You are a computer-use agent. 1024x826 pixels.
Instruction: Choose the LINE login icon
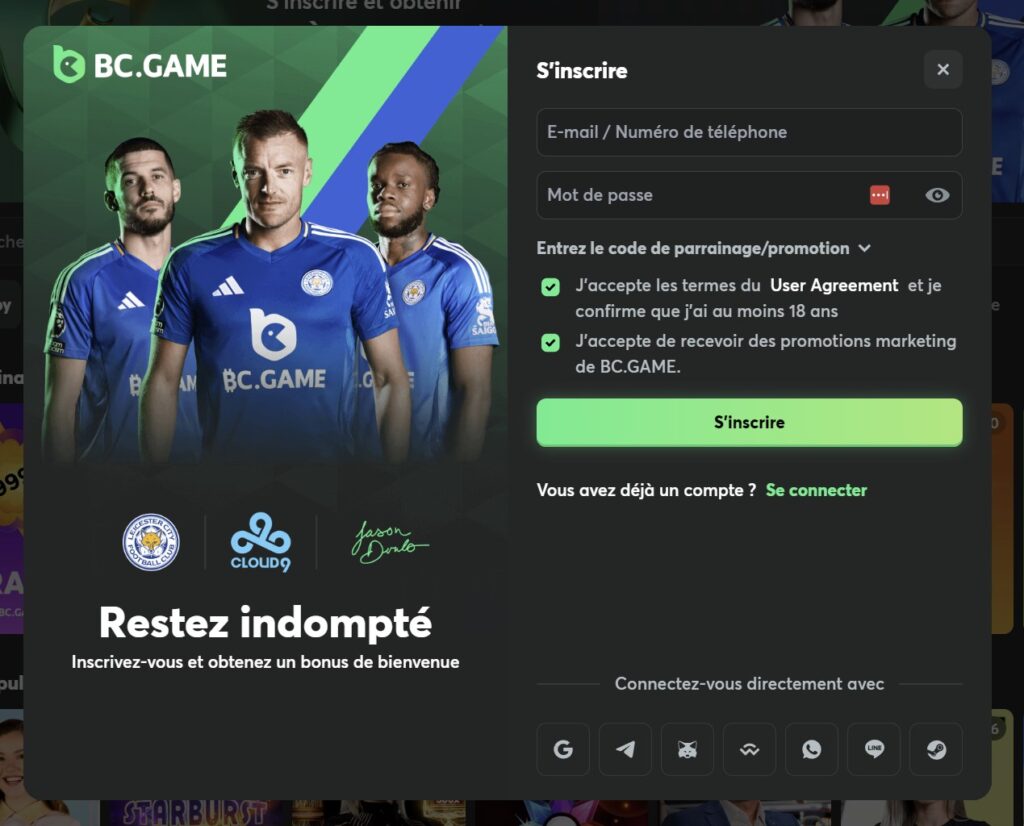click(x=874, y=749)
